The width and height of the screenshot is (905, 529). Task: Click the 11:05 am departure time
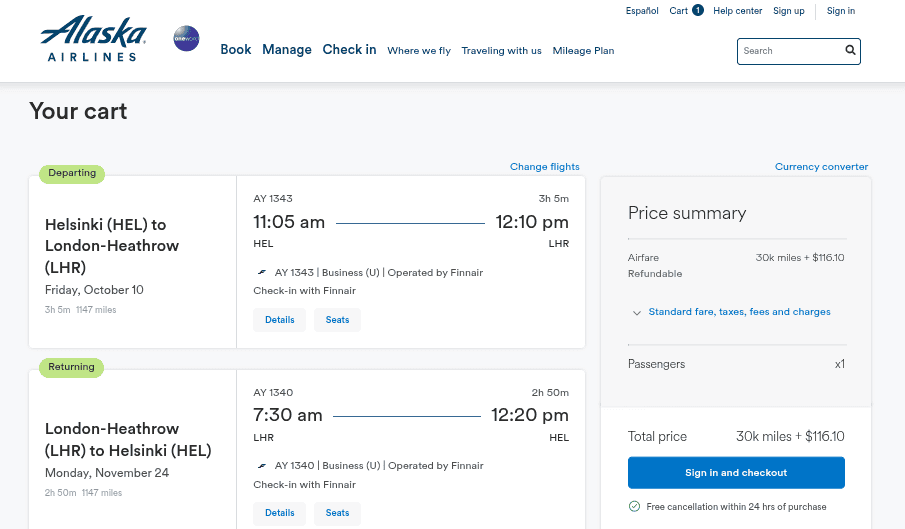[289, 222]
